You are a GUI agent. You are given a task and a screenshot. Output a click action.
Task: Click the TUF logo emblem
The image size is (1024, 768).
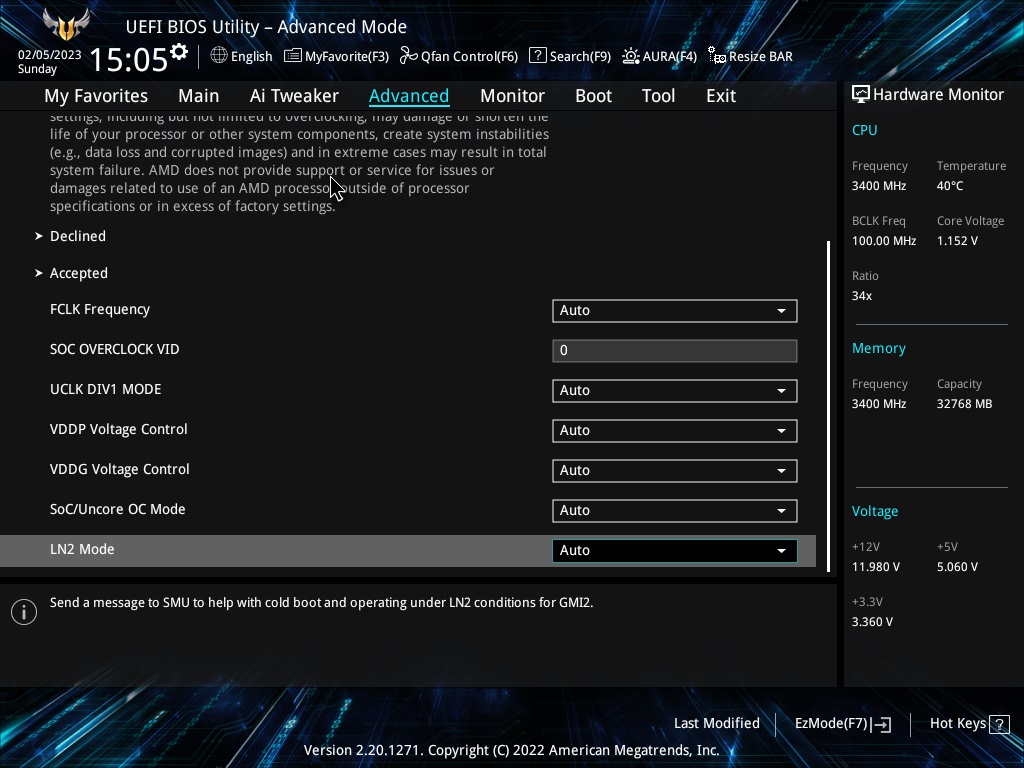point(66,25)
